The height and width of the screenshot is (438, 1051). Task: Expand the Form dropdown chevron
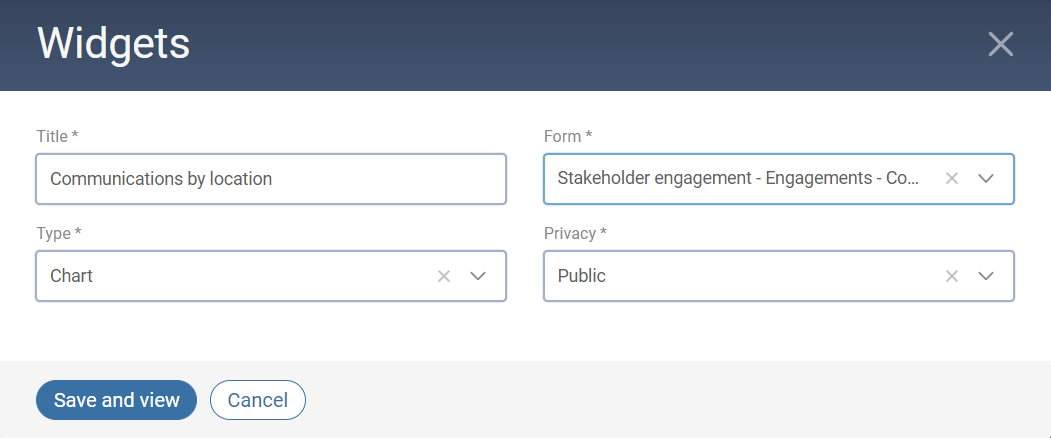click(985, 178)
